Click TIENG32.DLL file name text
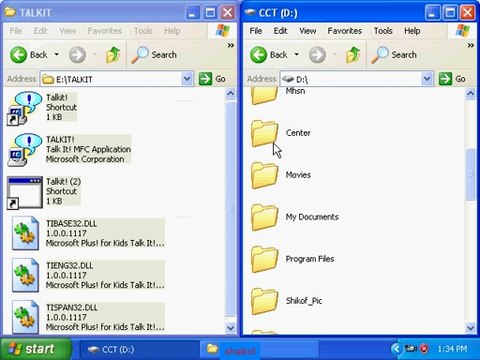The height and width of the screenshot is (360, 480). click(70, 265)
